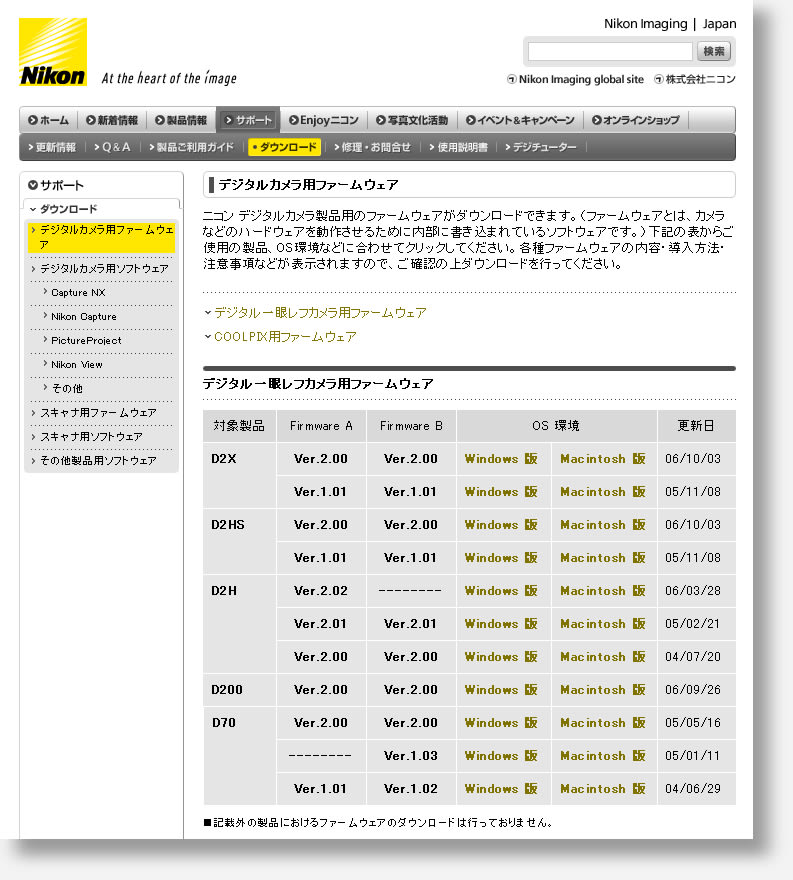This screenshot has width=793, height=880.
Task: Open 使用説明書 submenu item
Action: pos(459,148)
